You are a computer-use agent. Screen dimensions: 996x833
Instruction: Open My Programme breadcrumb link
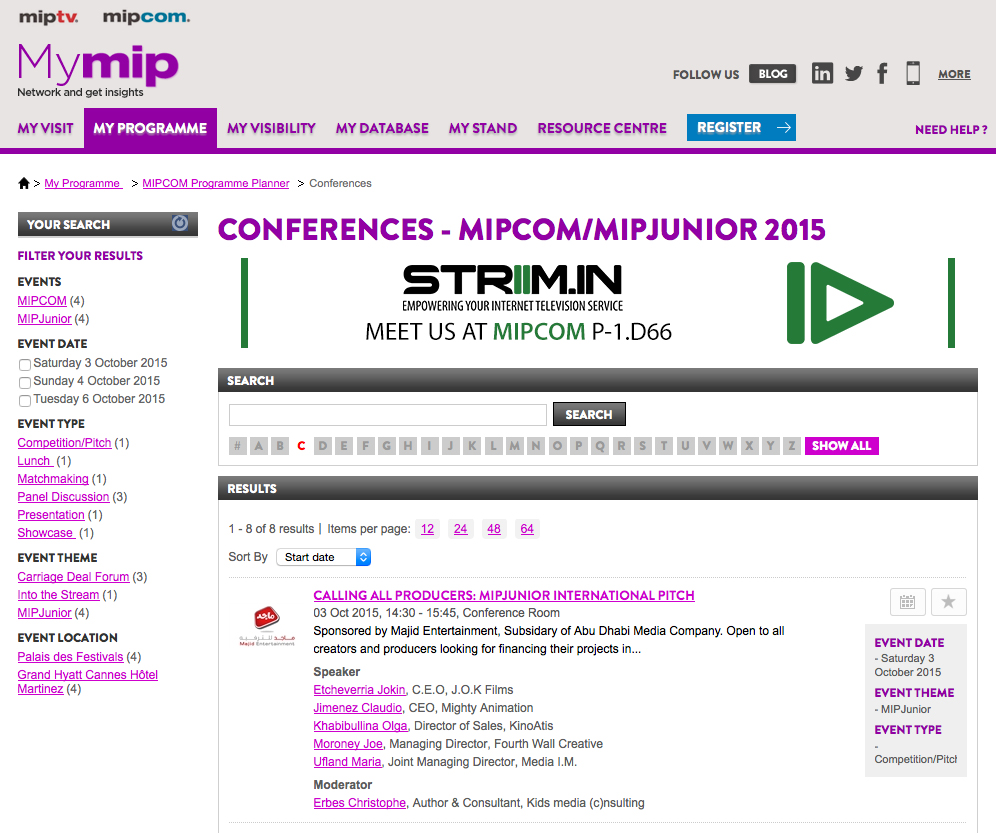83,183
